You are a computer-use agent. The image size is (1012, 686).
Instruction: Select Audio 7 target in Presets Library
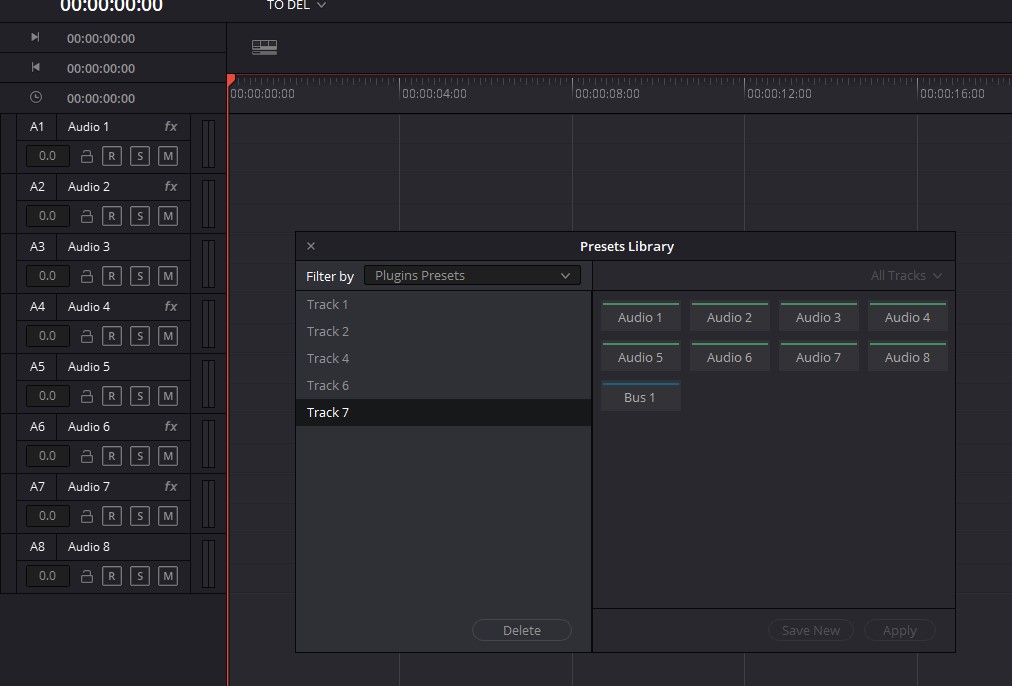click(x=818, y=357)
